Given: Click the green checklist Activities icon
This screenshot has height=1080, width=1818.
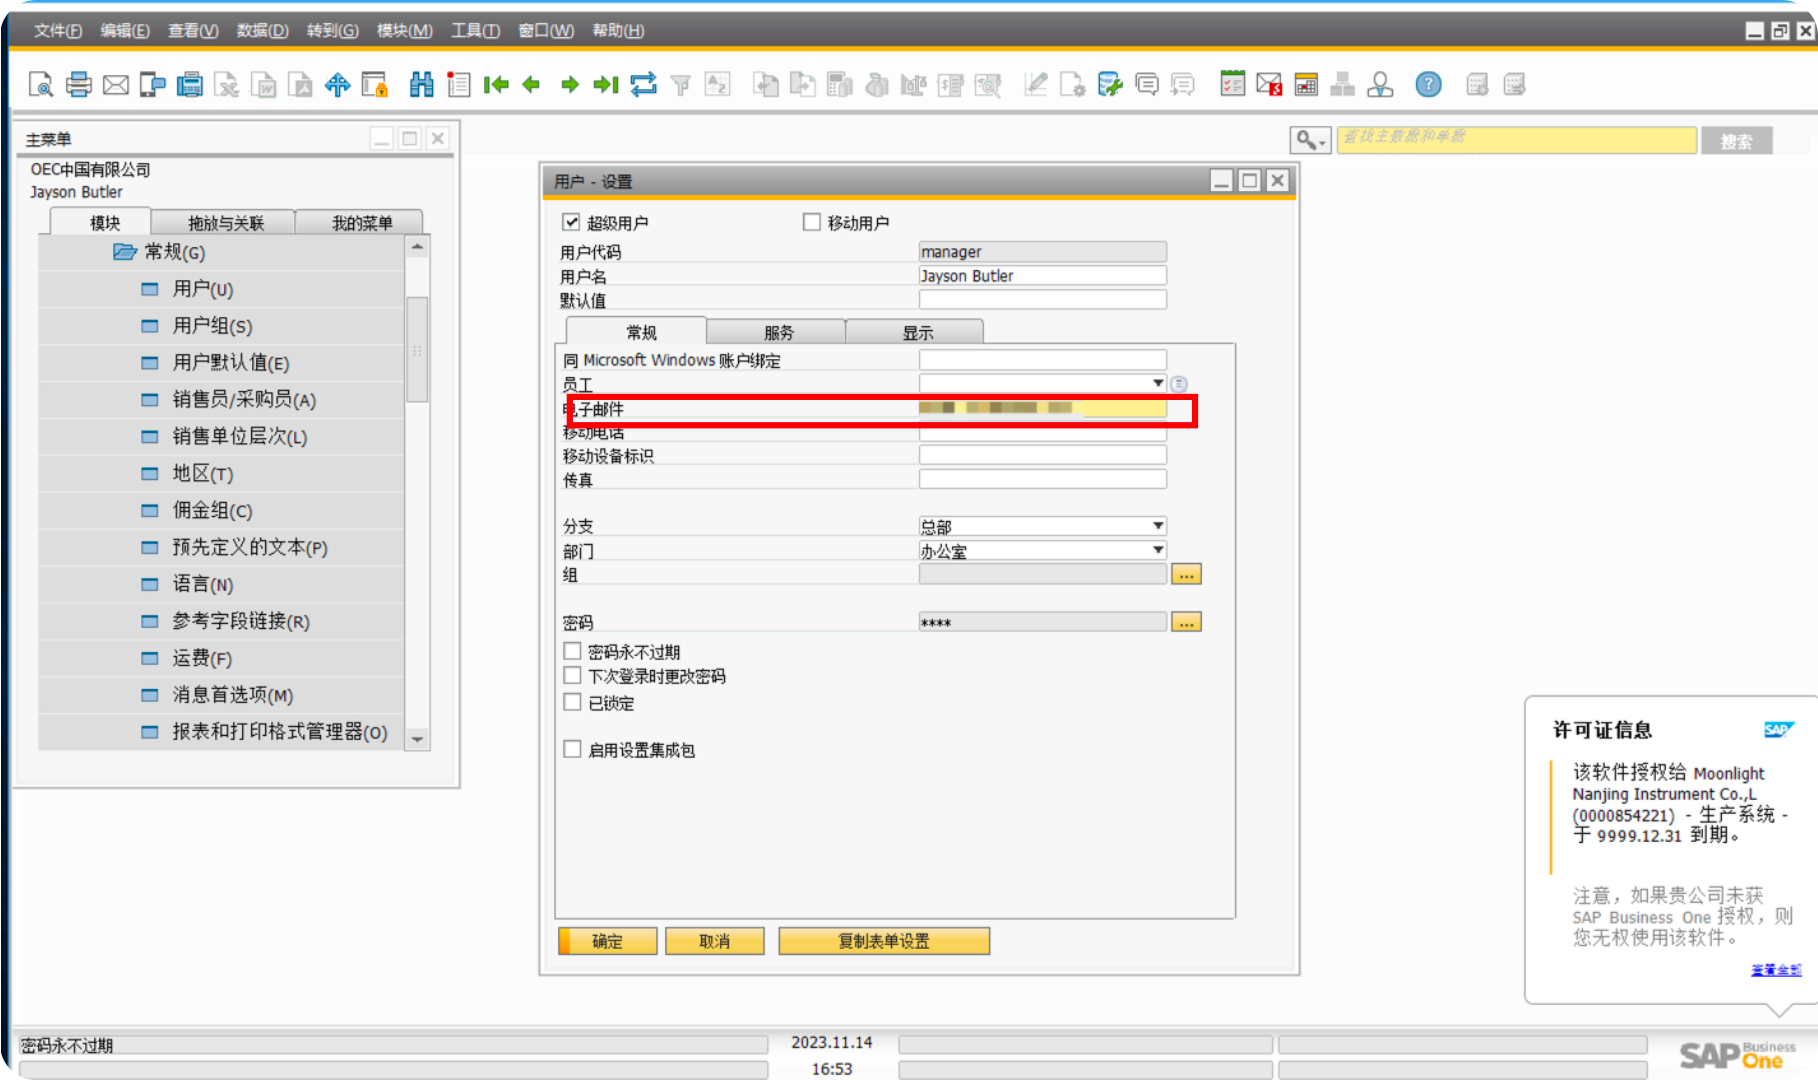Looking at the screenshot, I should pyautogui.click(x=1233, y=85).
